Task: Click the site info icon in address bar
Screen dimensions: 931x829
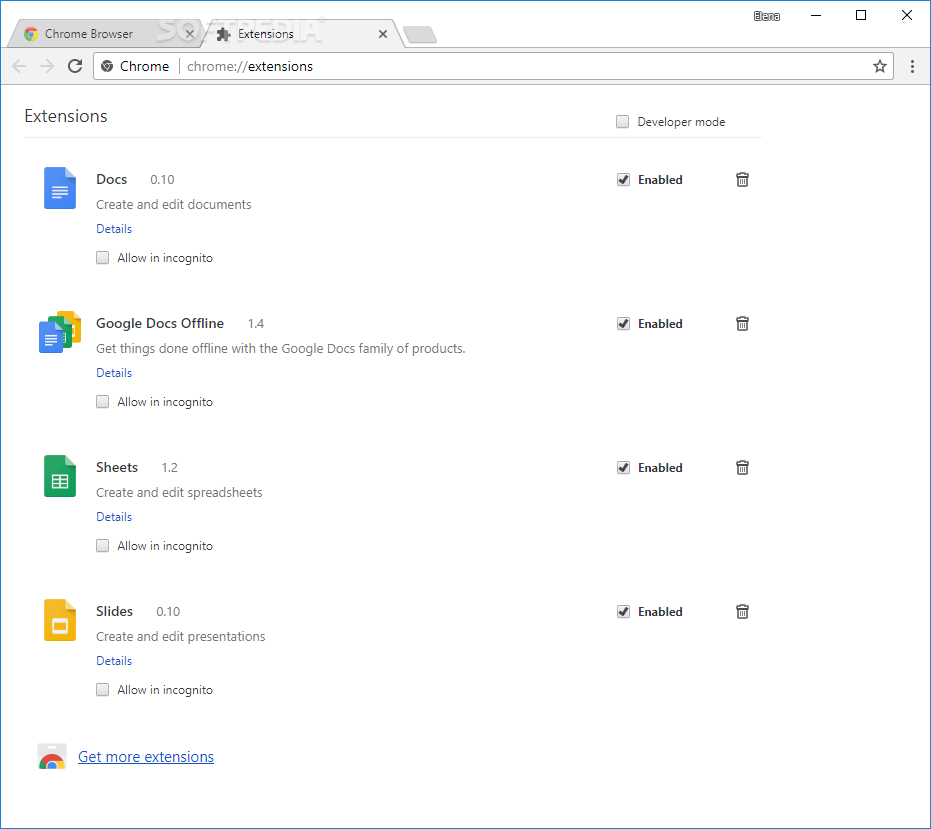Action: click(107, 66)
